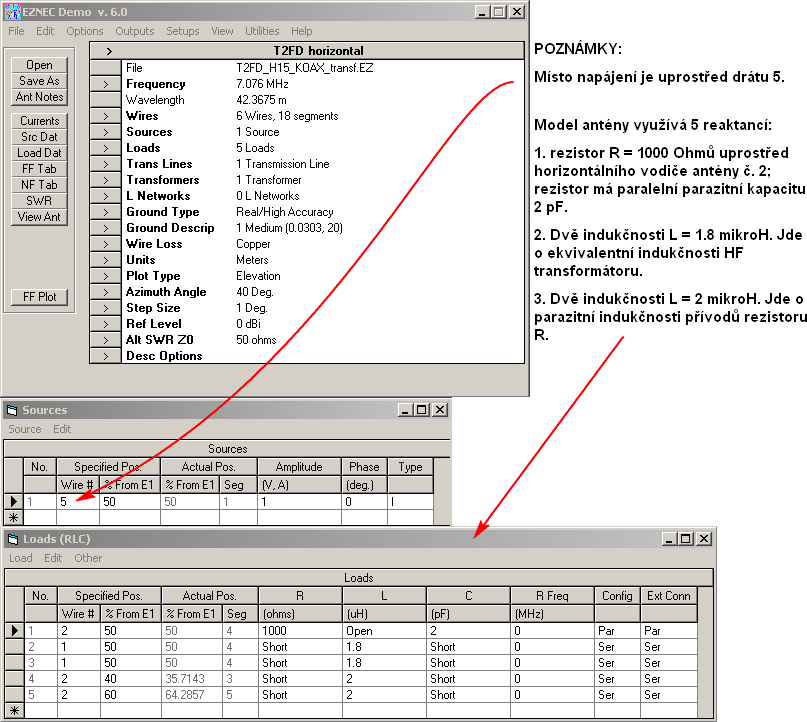
Task: Expand the Frequency setting row
Action: point(106,84)
